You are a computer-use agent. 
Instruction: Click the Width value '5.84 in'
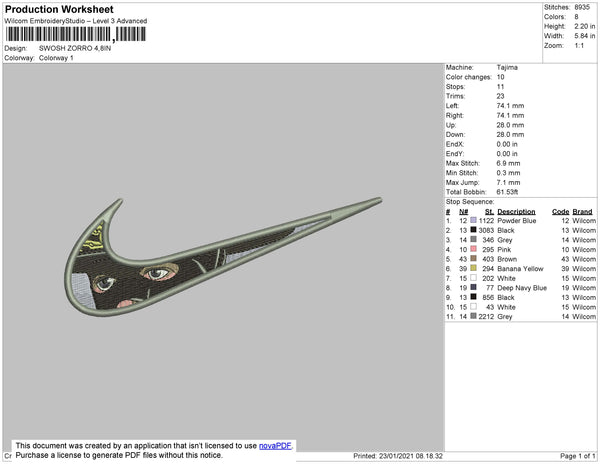(584, 36)
